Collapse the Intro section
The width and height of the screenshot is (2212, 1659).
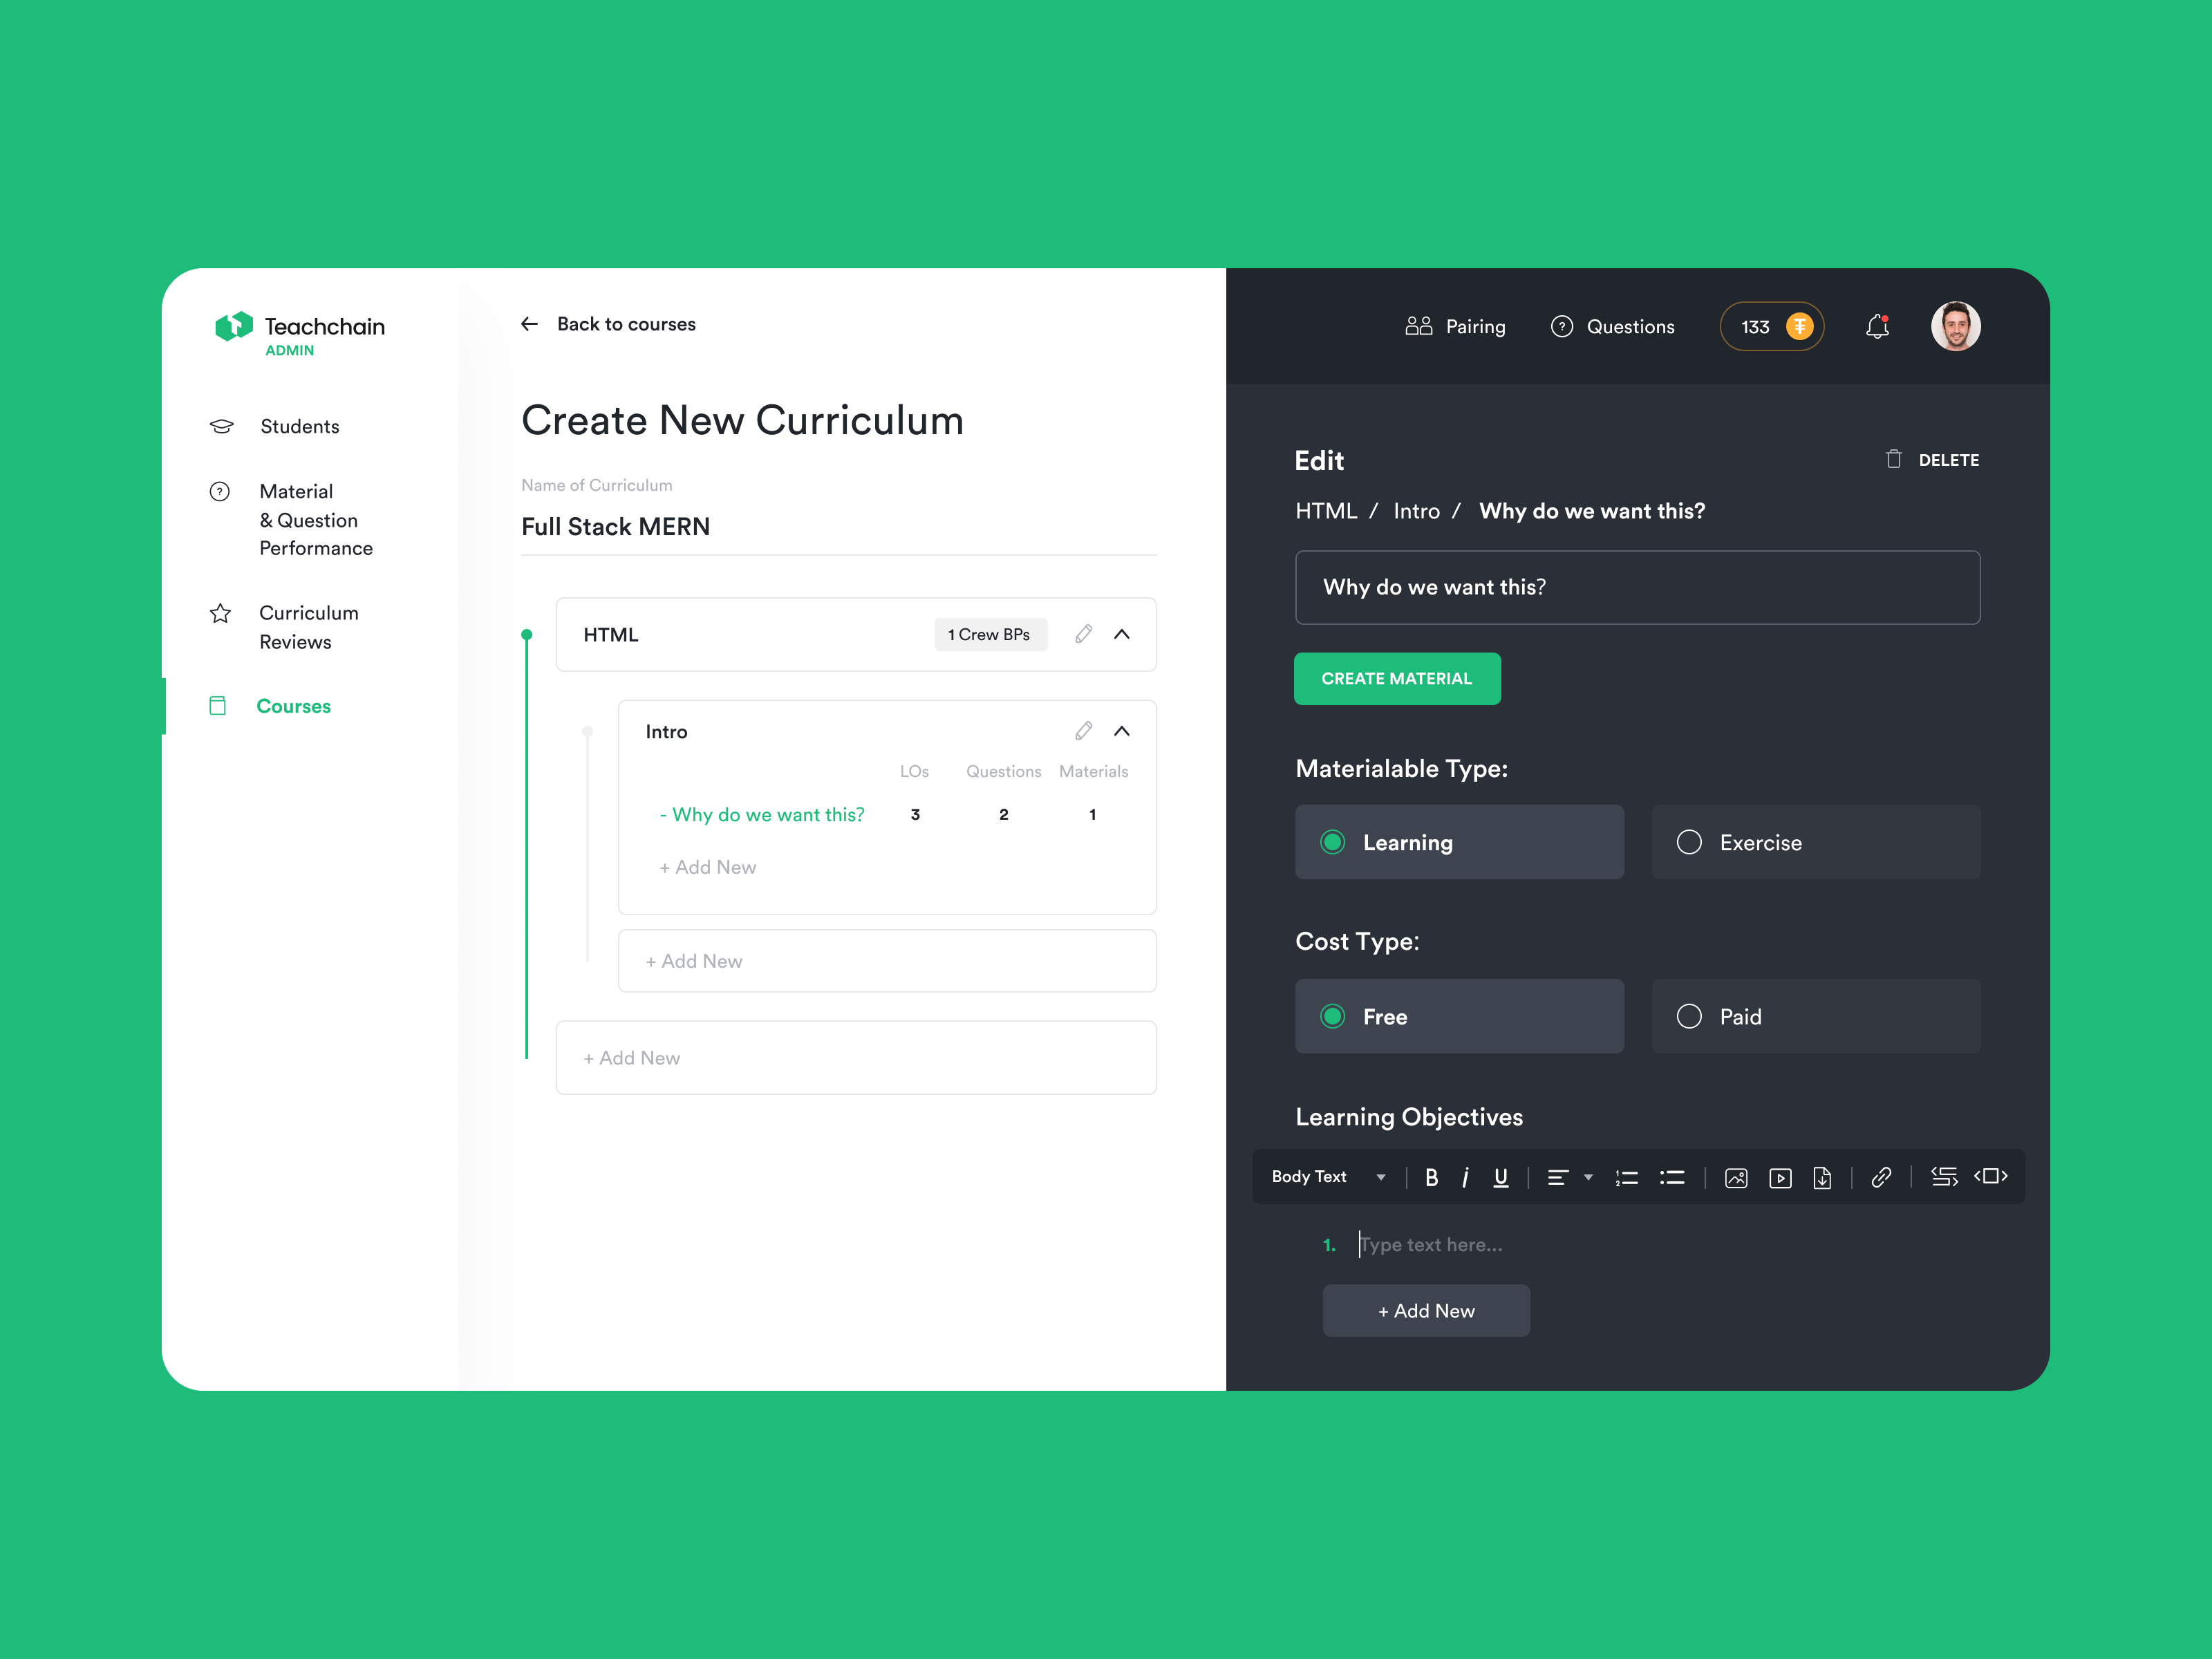pos(1122,731)
